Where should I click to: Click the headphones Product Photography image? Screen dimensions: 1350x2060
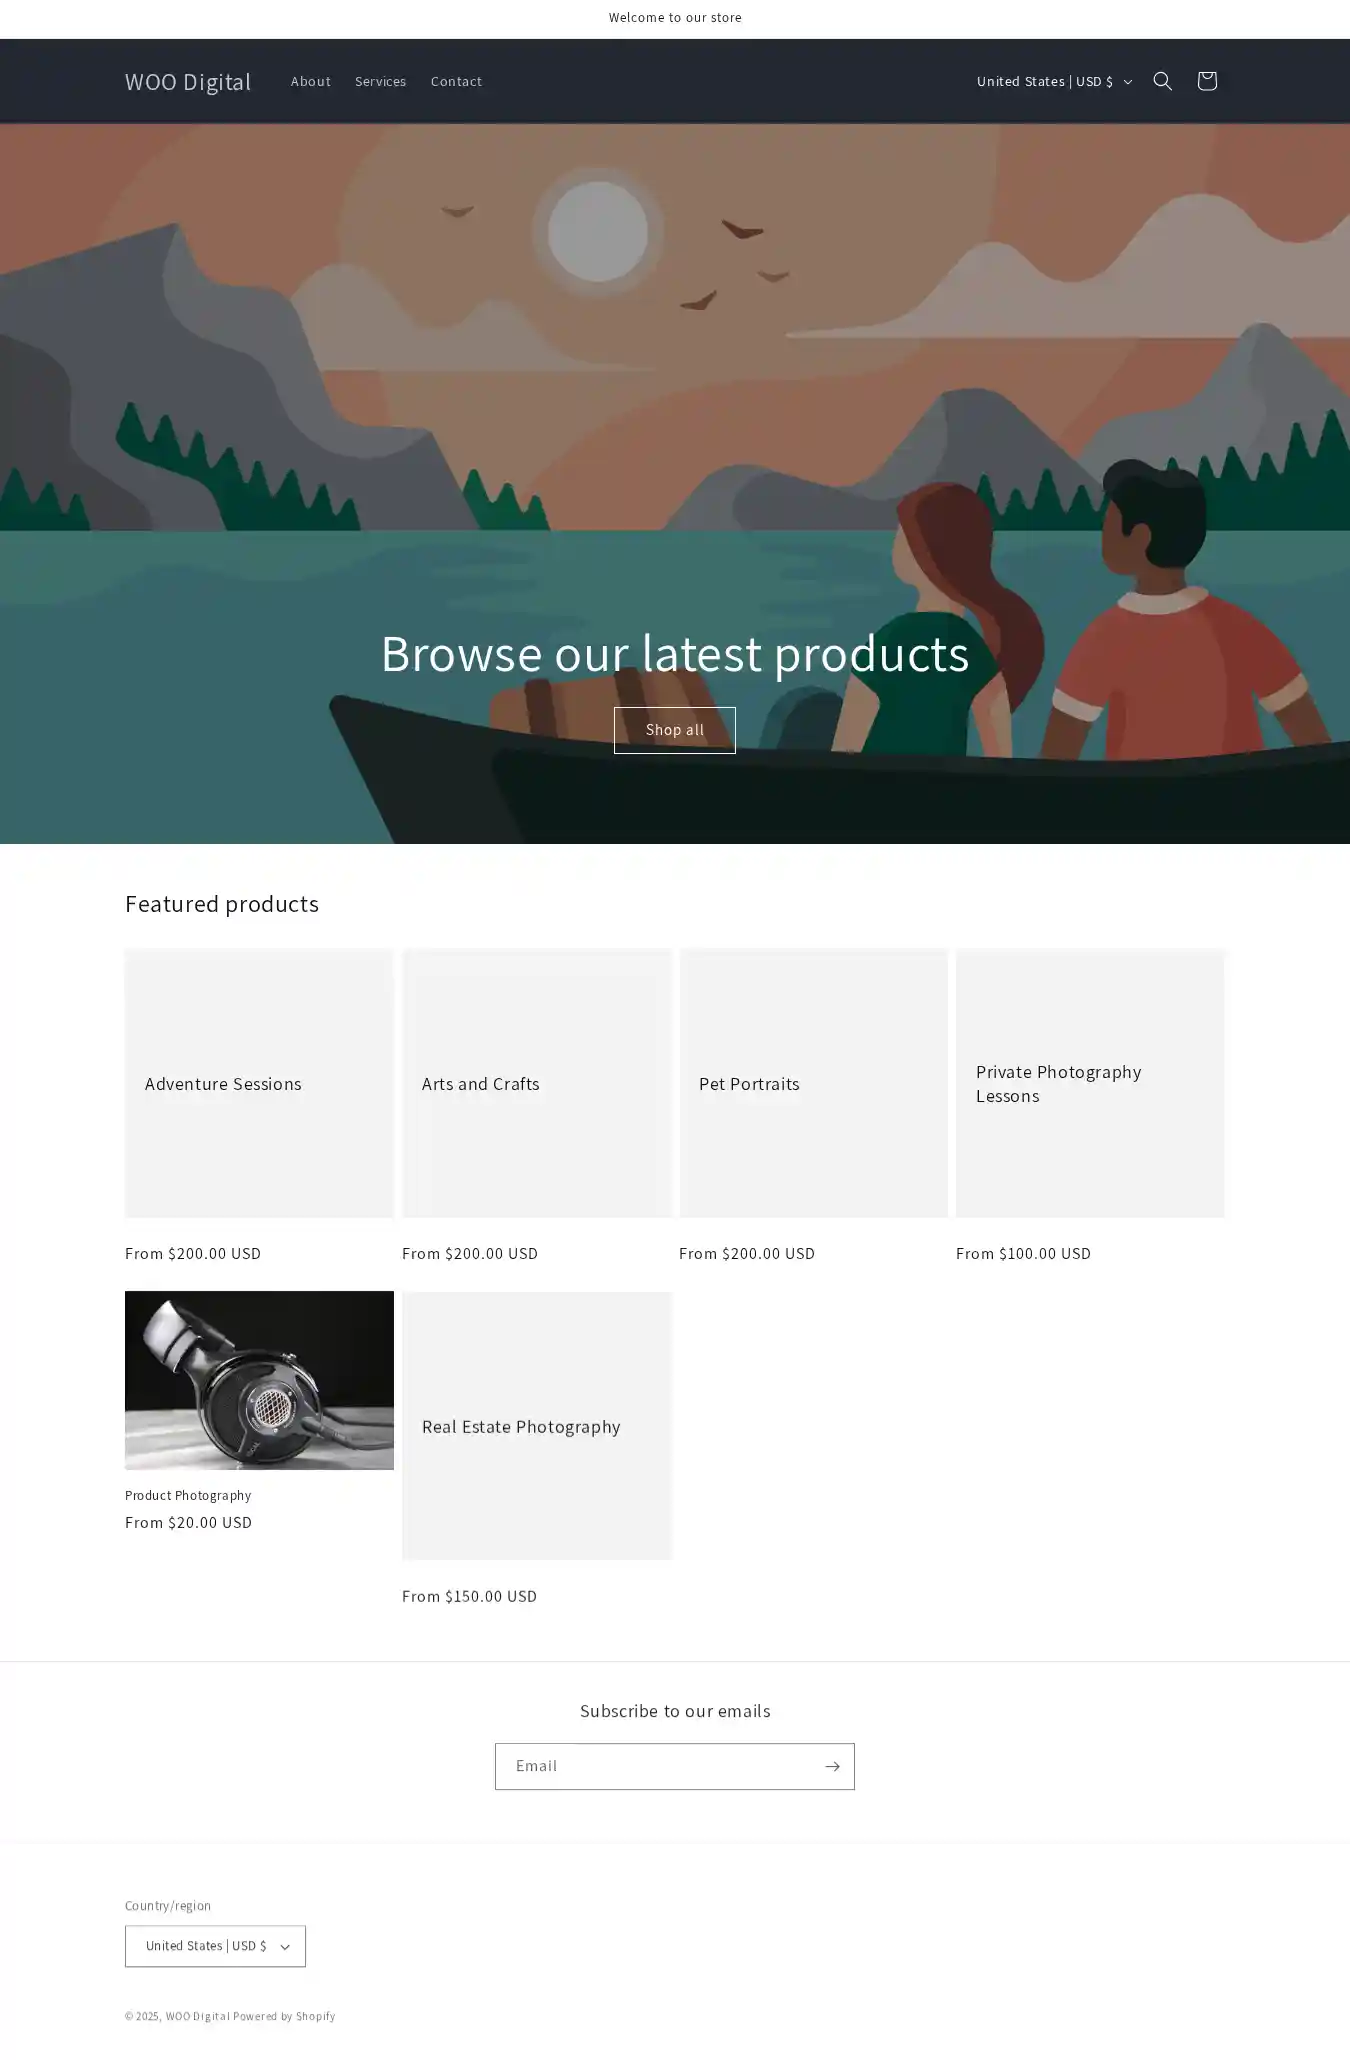click(259, 1380)
